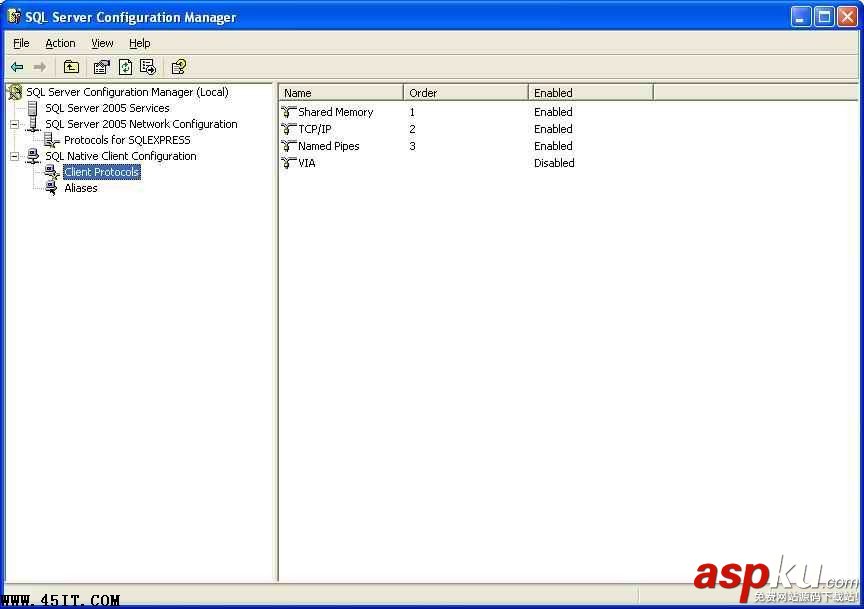This screenshot has height=609, width=864.
Task: Click order value 3 for Named Pipes
Action: pos(412,146)
